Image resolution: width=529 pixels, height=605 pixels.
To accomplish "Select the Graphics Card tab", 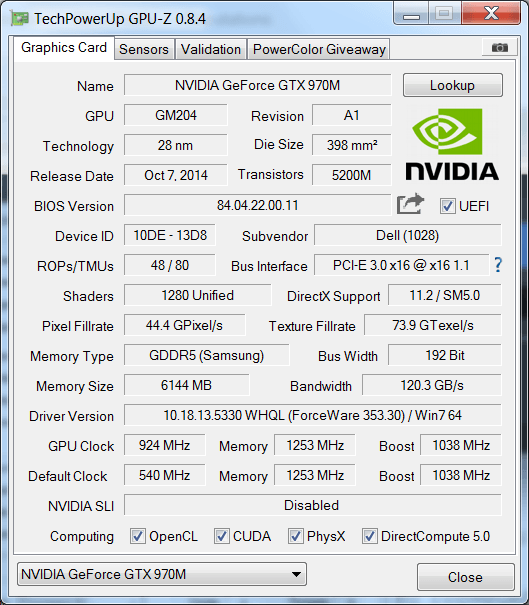I will click(x=64, y=48).
